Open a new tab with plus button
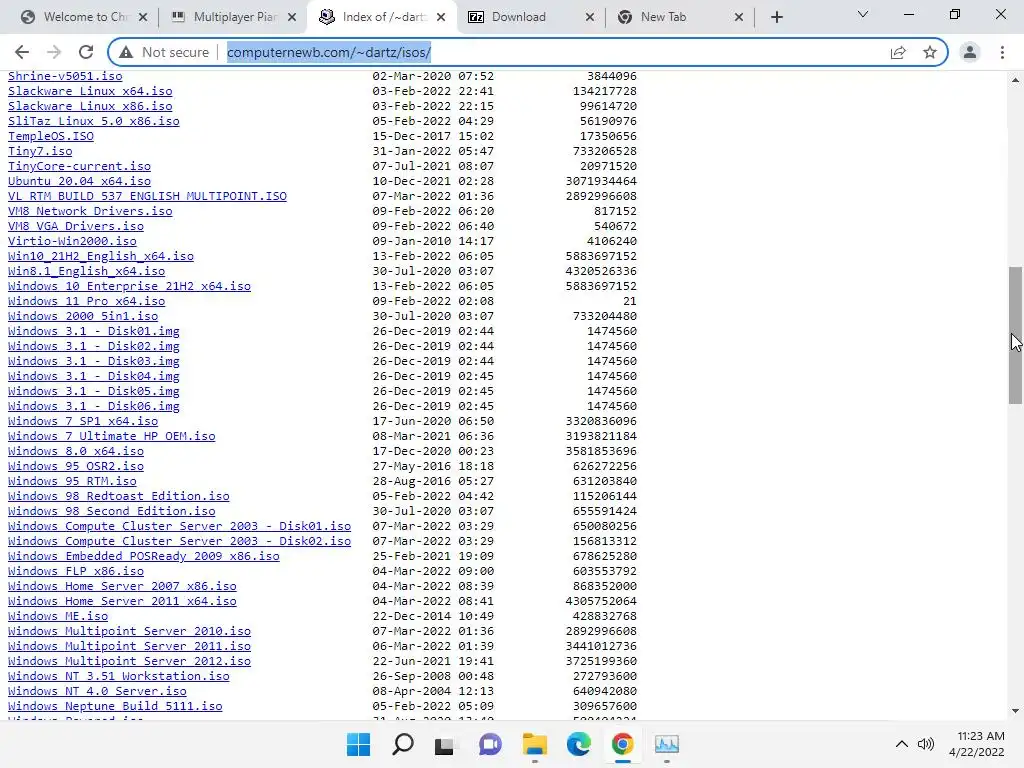Image resolution: width=1024 pixels, height=768 pixels. point(776,17)
